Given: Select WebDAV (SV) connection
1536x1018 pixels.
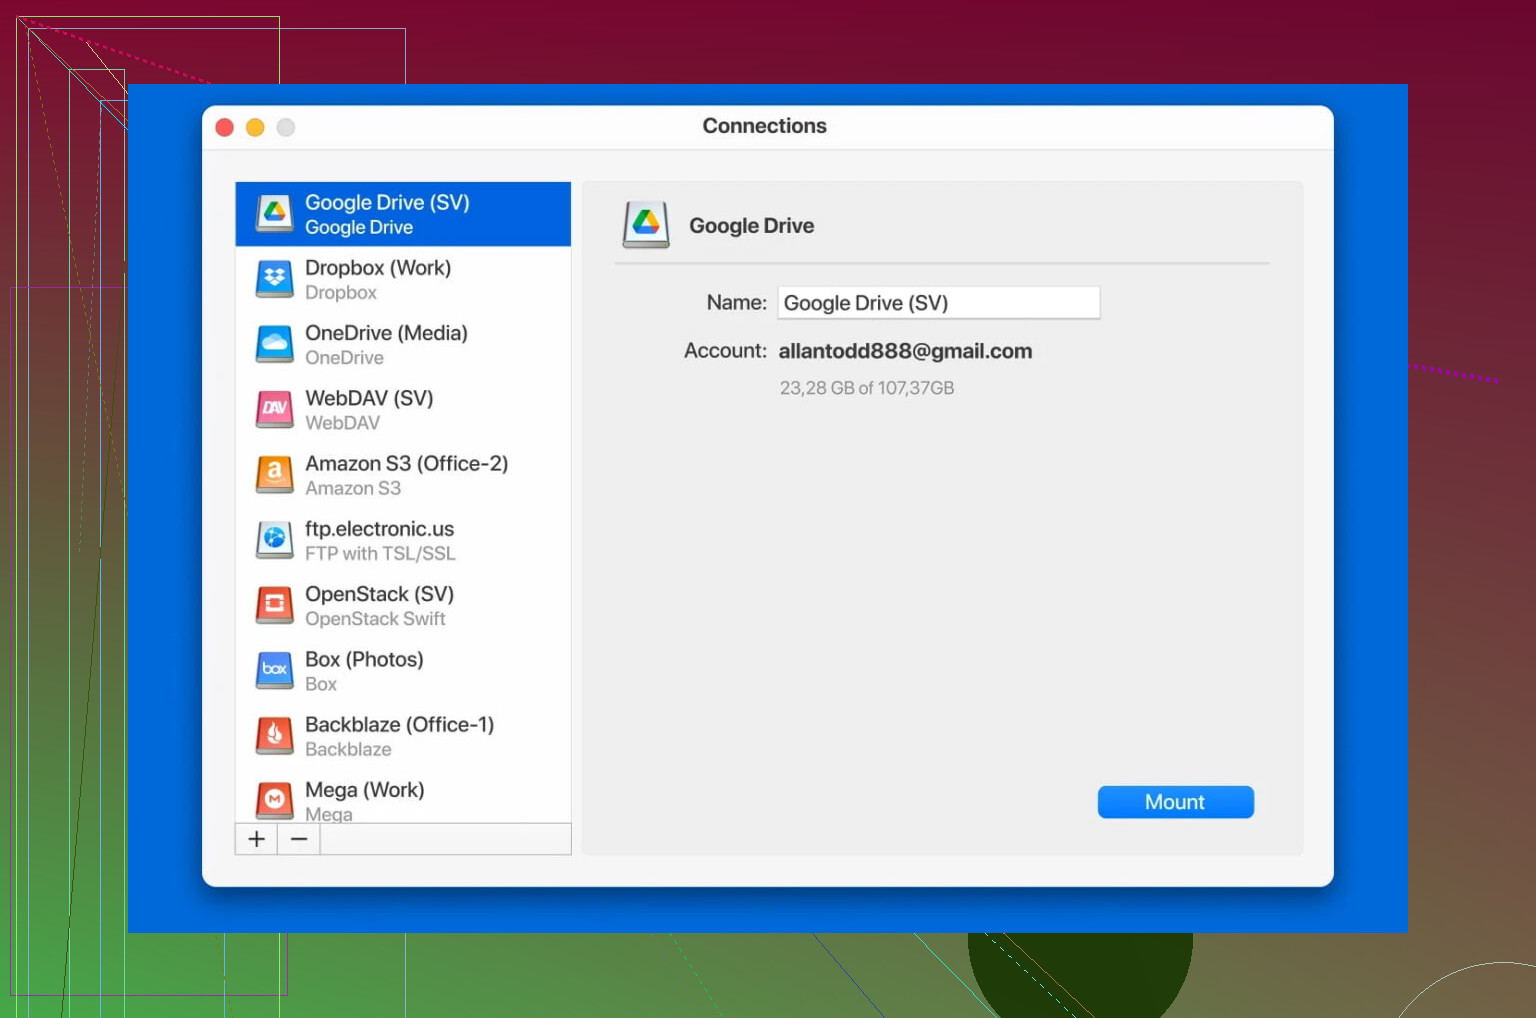Looking at the screenshot, I should coord(403,409).
